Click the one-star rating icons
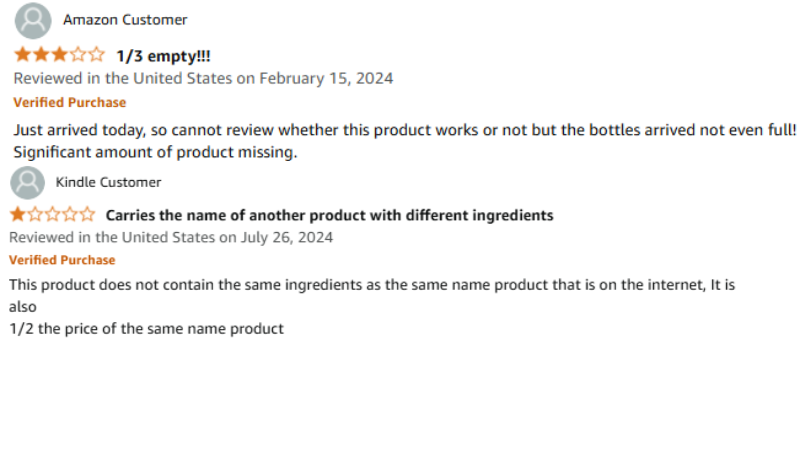Screen dimensions: 800x457 53,214
